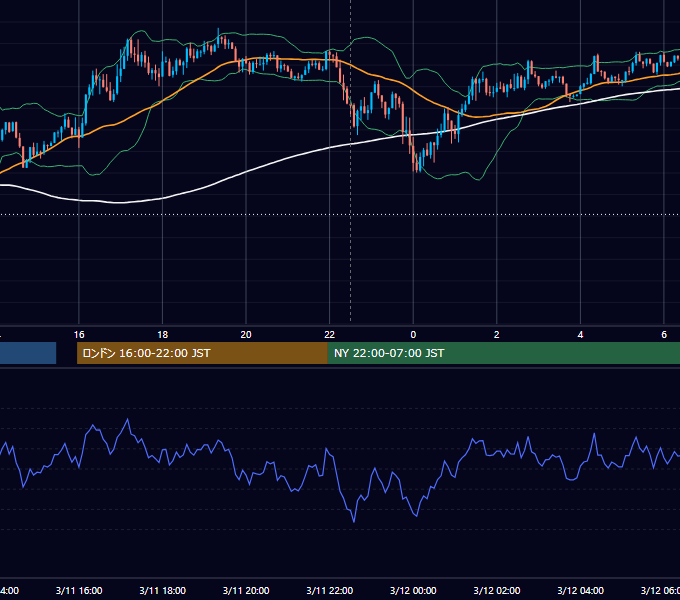
Task: Click the 18 hour label on price chart axis
Action: pyautogui.click(x=163, y=335)
